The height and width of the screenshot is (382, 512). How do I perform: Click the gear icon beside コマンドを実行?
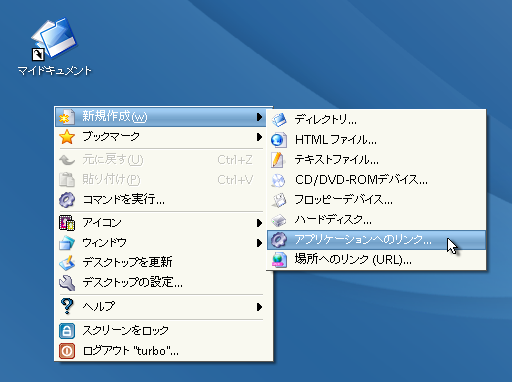tap(67, 200)
